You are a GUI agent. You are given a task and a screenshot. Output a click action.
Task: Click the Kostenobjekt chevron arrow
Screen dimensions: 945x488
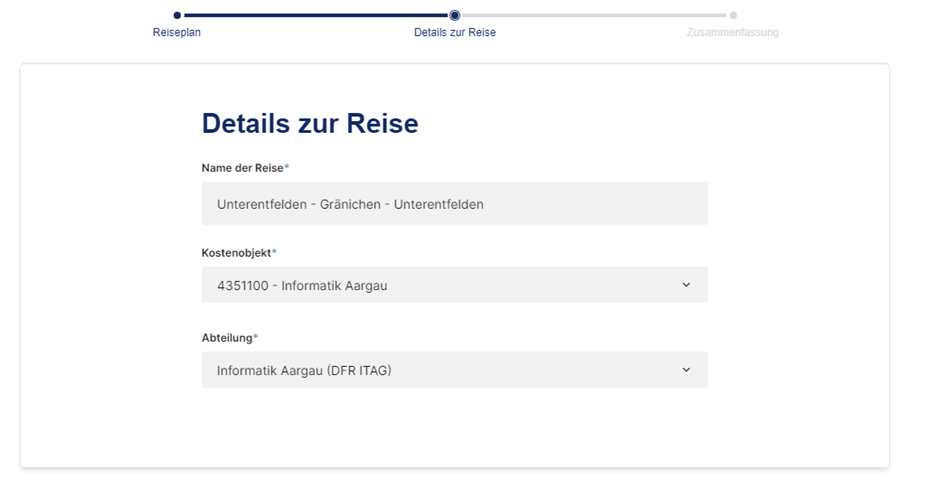pos(686,285)
